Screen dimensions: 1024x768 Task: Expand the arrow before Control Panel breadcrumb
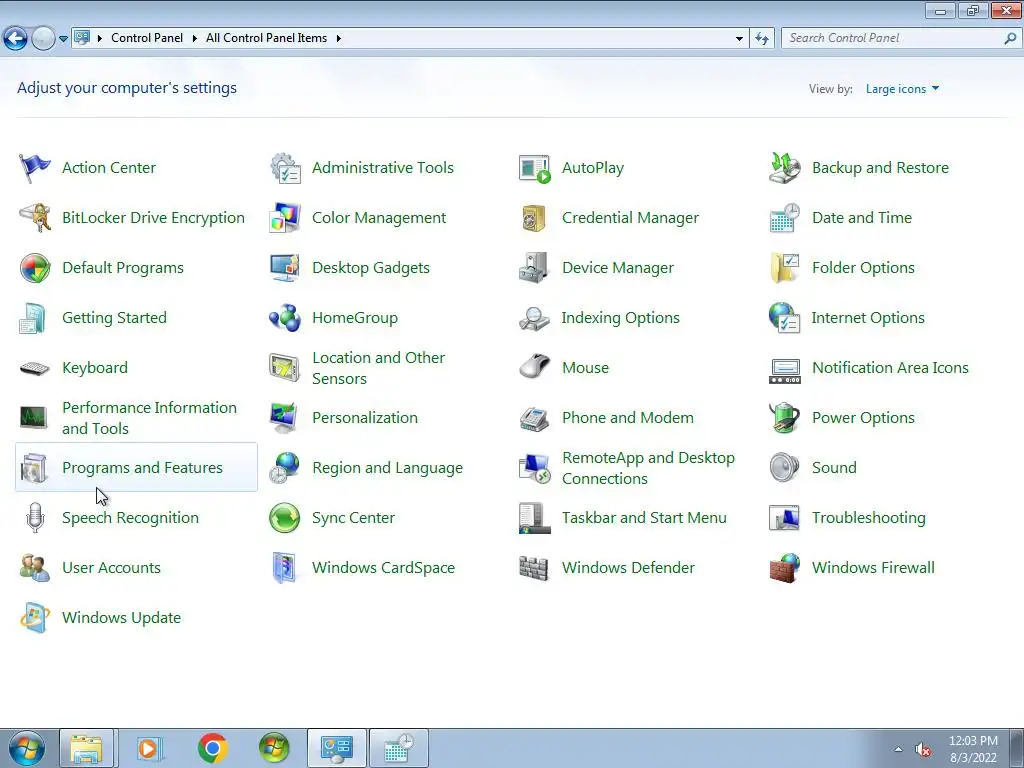tap(99, 39)
